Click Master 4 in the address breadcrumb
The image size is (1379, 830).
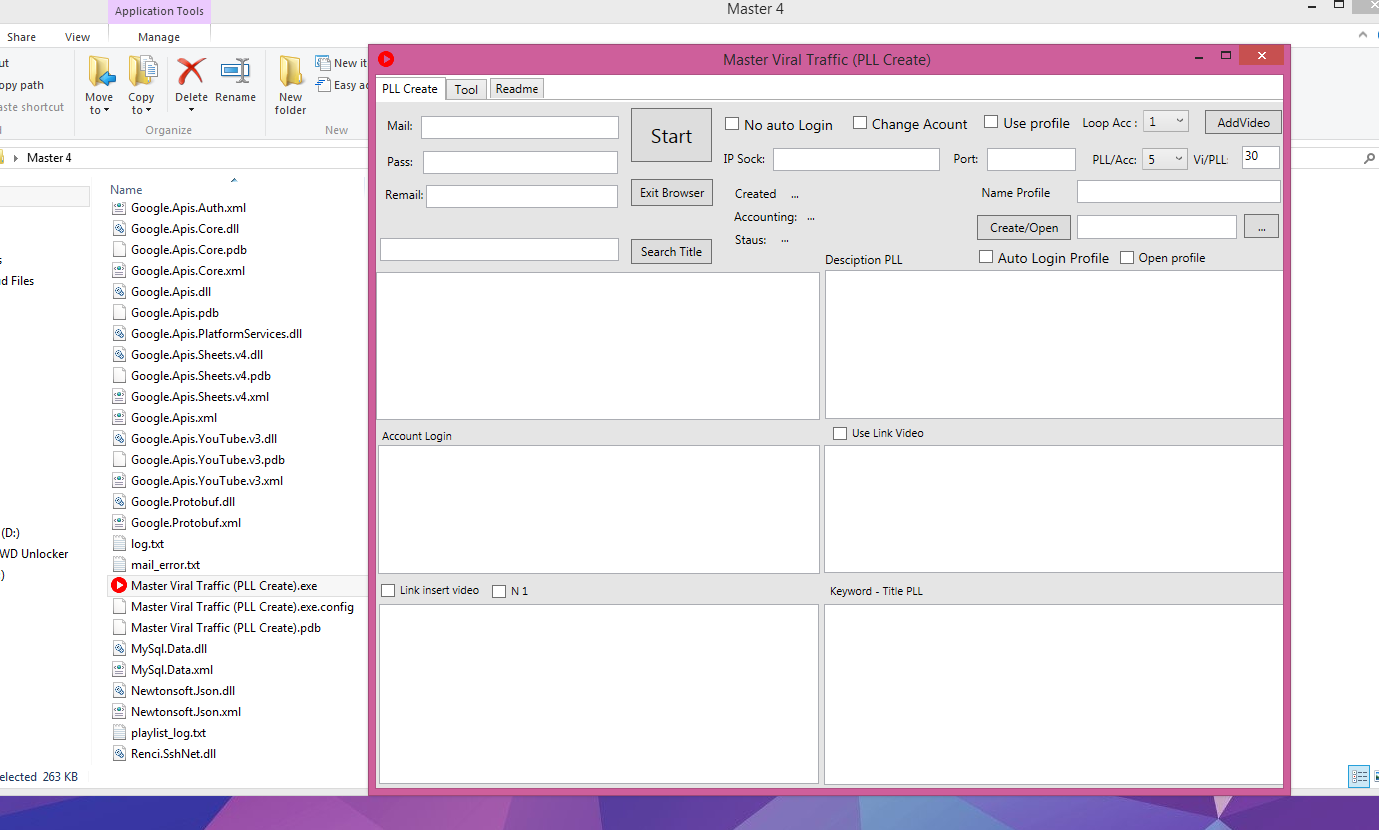49,158
